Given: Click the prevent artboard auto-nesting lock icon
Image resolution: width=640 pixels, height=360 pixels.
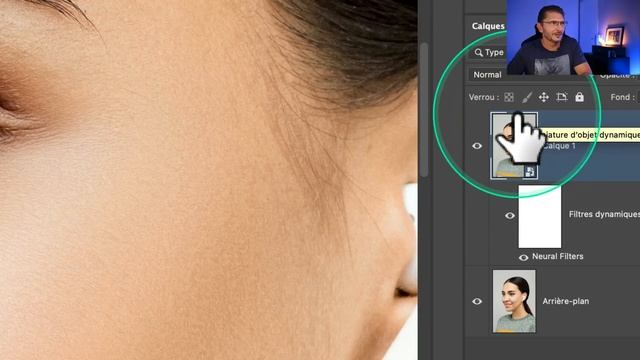Looking at the screenshot, I should [562, 97].
